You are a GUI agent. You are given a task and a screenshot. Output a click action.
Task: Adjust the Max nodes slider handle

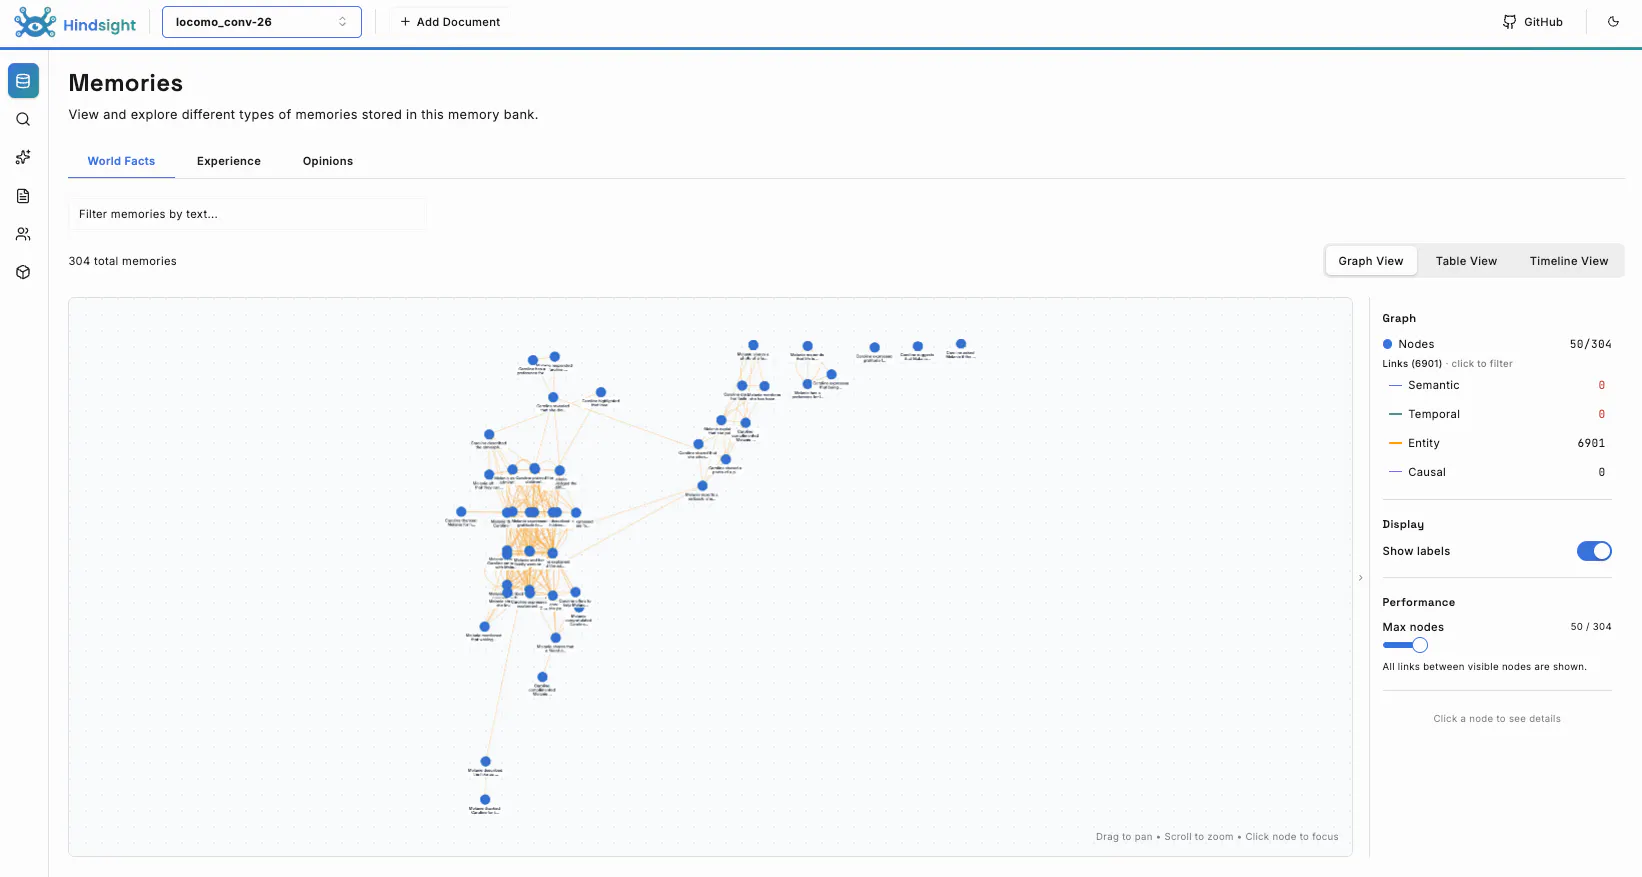[1420, 645]
